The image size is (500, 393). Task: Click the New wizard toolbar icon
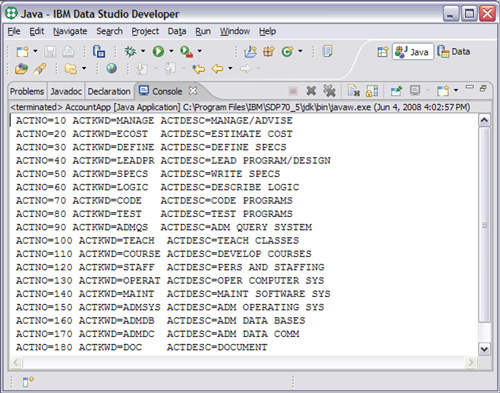point(22,52)
